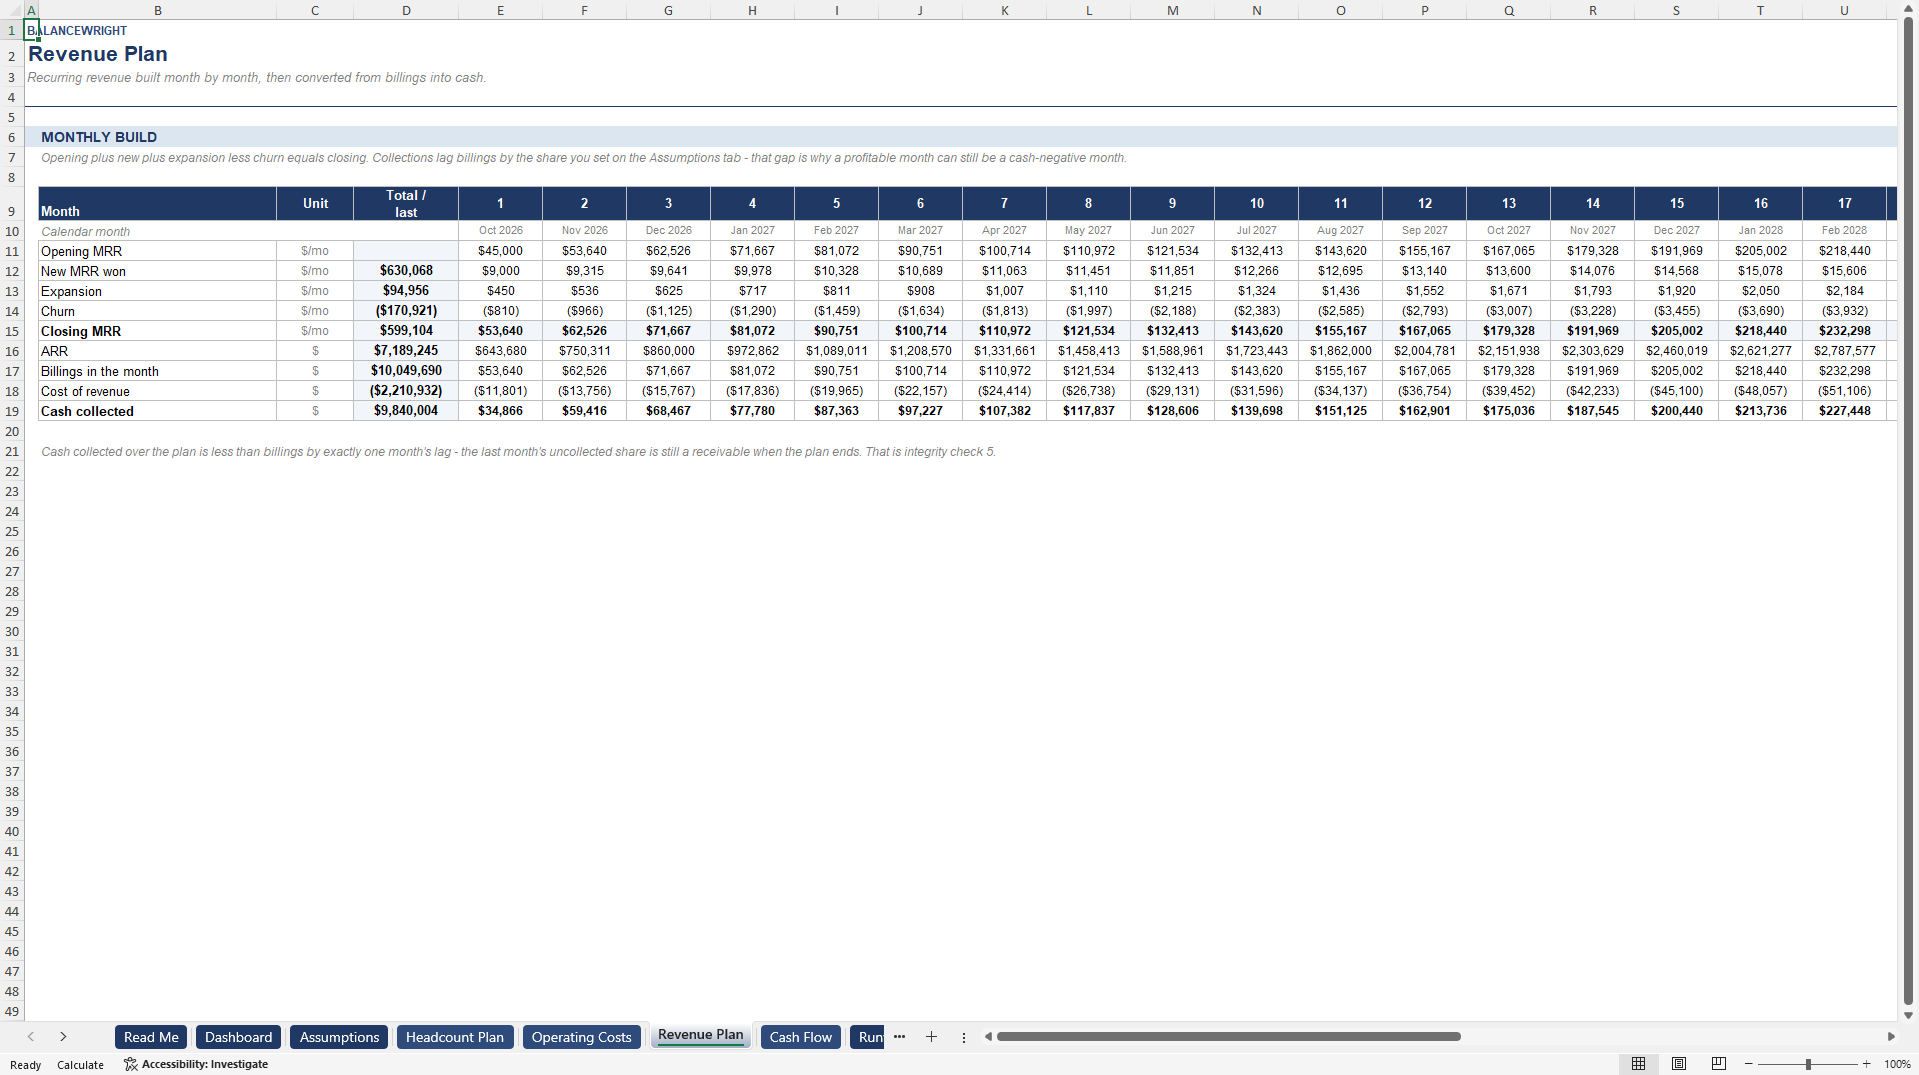1919x1075 pixels.
Task: Click vertical scrollbar up arrow
Action: click(x=1908, y=8)
